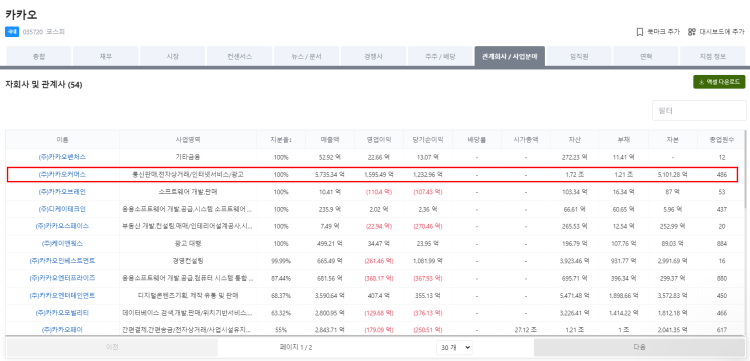The image size is (750, 361).
Task: Click the 87.44% stake value
Action: 281,278
